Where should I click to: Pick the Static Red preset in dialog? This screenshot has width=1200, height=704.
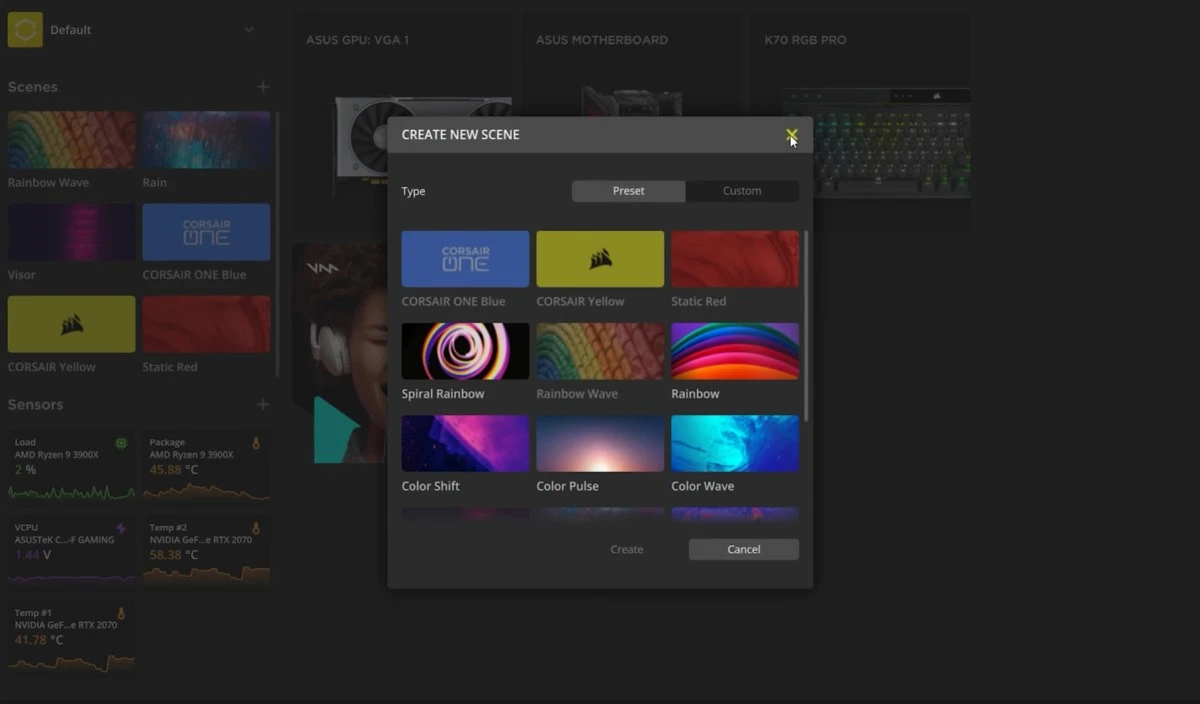coord(735,259)
